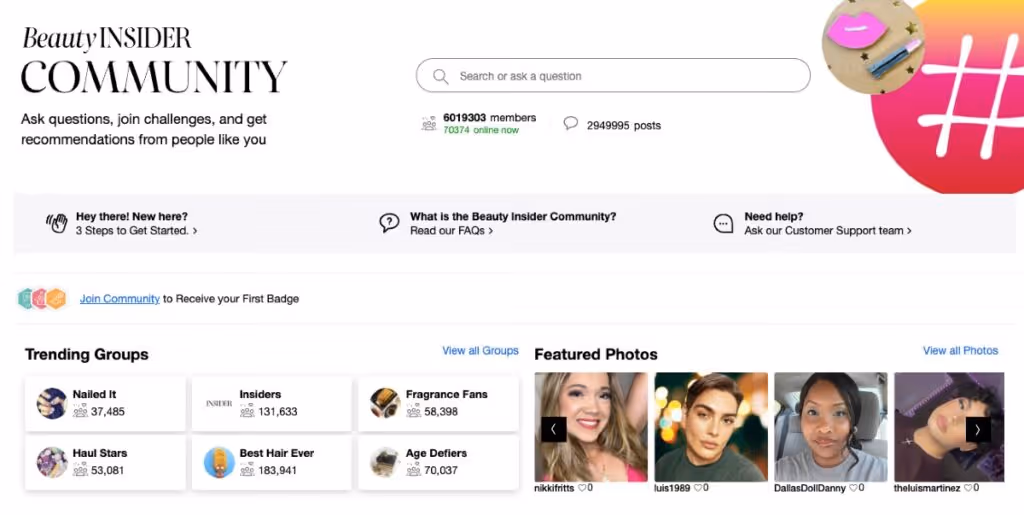The image size is (1024, 515).
Task: Click the DallasDollDanny username
Action: tap(810, 488)
